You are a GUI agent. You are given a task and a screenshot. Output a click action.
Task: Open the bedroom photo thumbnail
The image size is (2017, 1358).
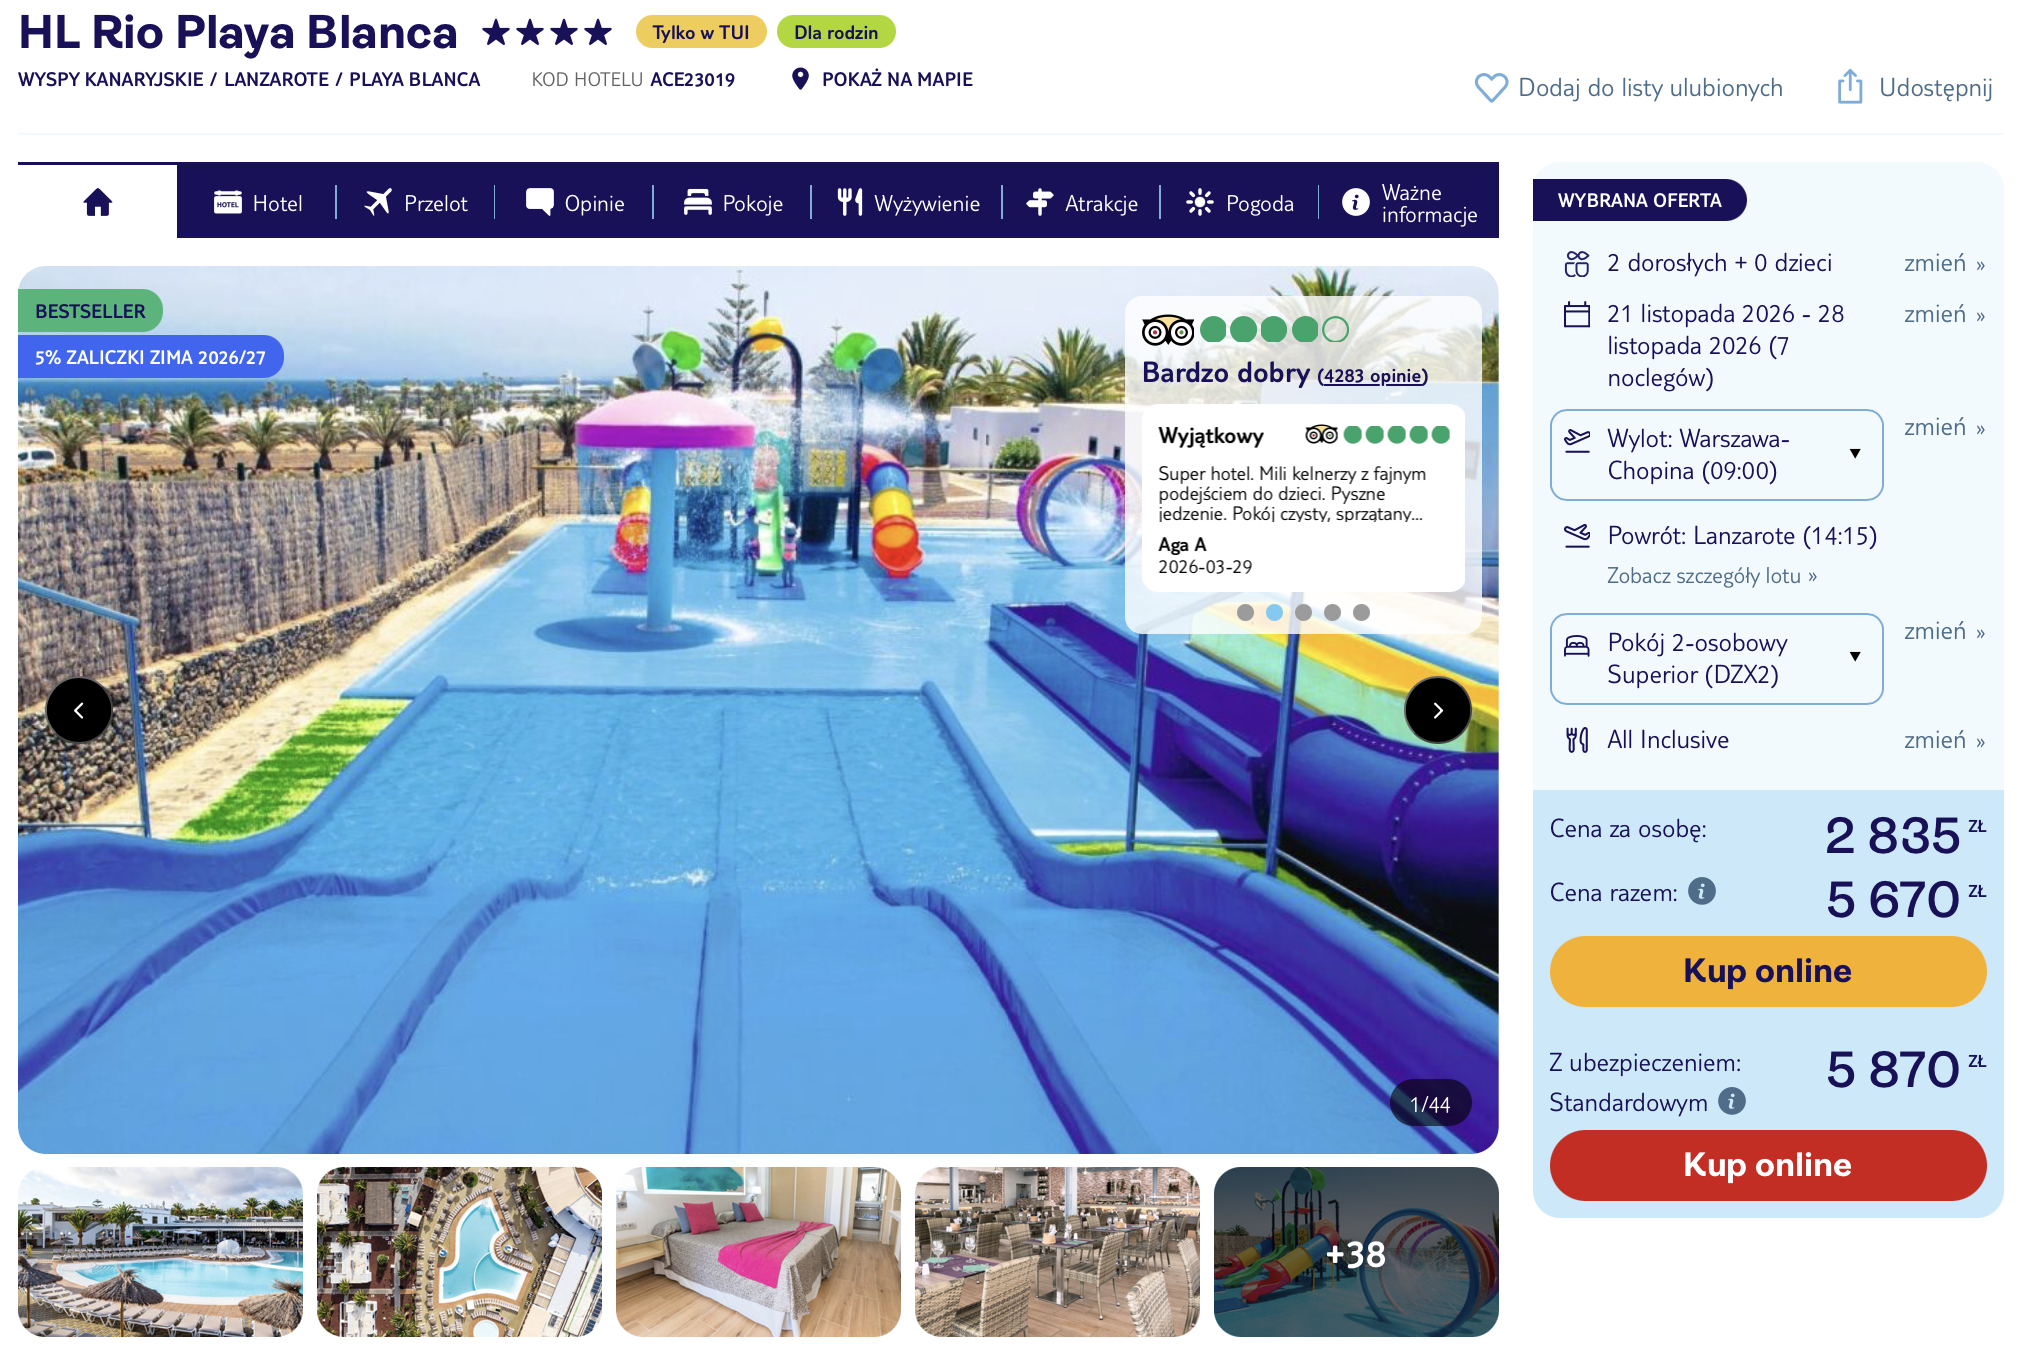click(758, 1252)
